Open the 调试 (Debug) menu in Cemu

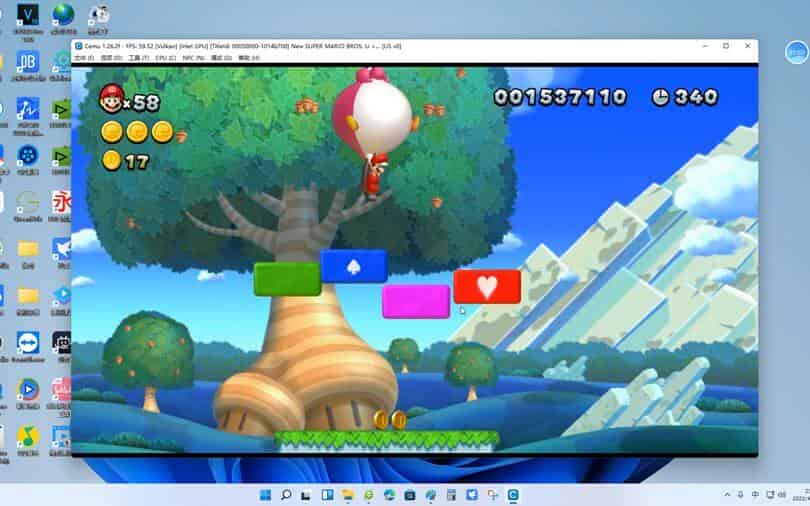[221, 58]
